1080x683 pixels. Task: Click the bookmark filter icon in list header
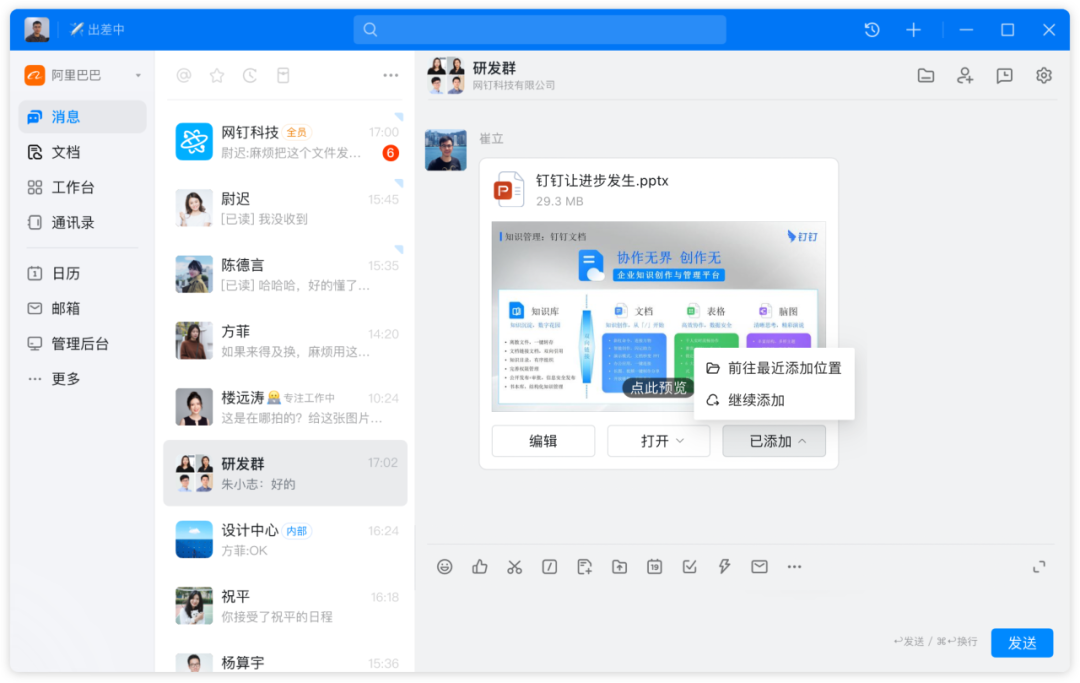(283, 75)
